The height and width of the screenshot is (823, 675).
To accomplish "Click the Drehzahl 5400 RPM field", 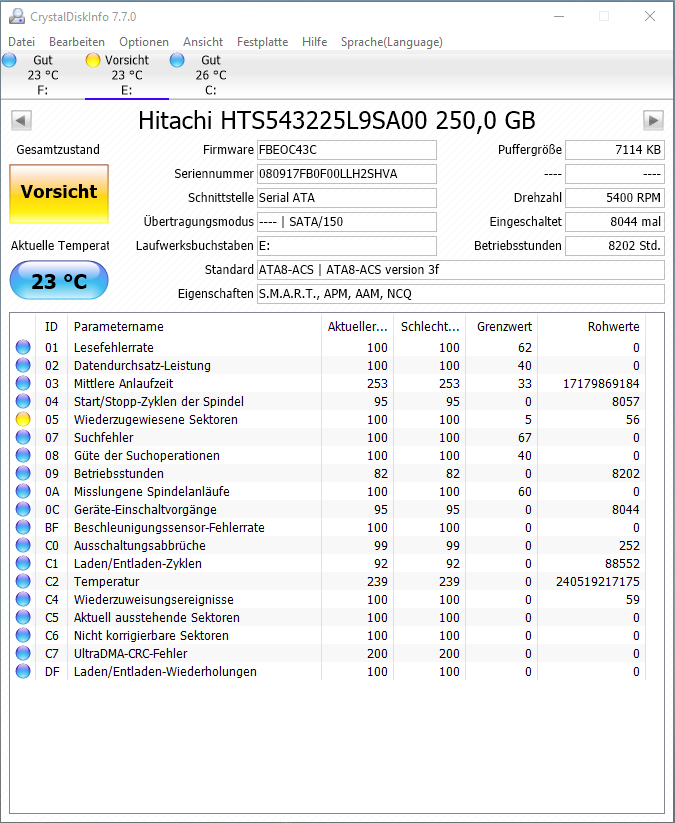I will pos(615,198).
